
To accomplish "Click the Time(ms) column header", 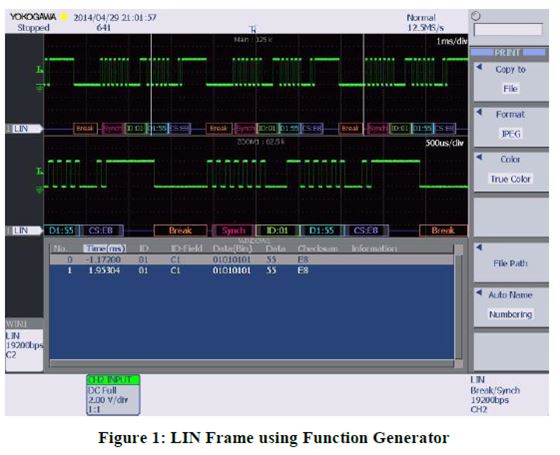I will 105,249.
